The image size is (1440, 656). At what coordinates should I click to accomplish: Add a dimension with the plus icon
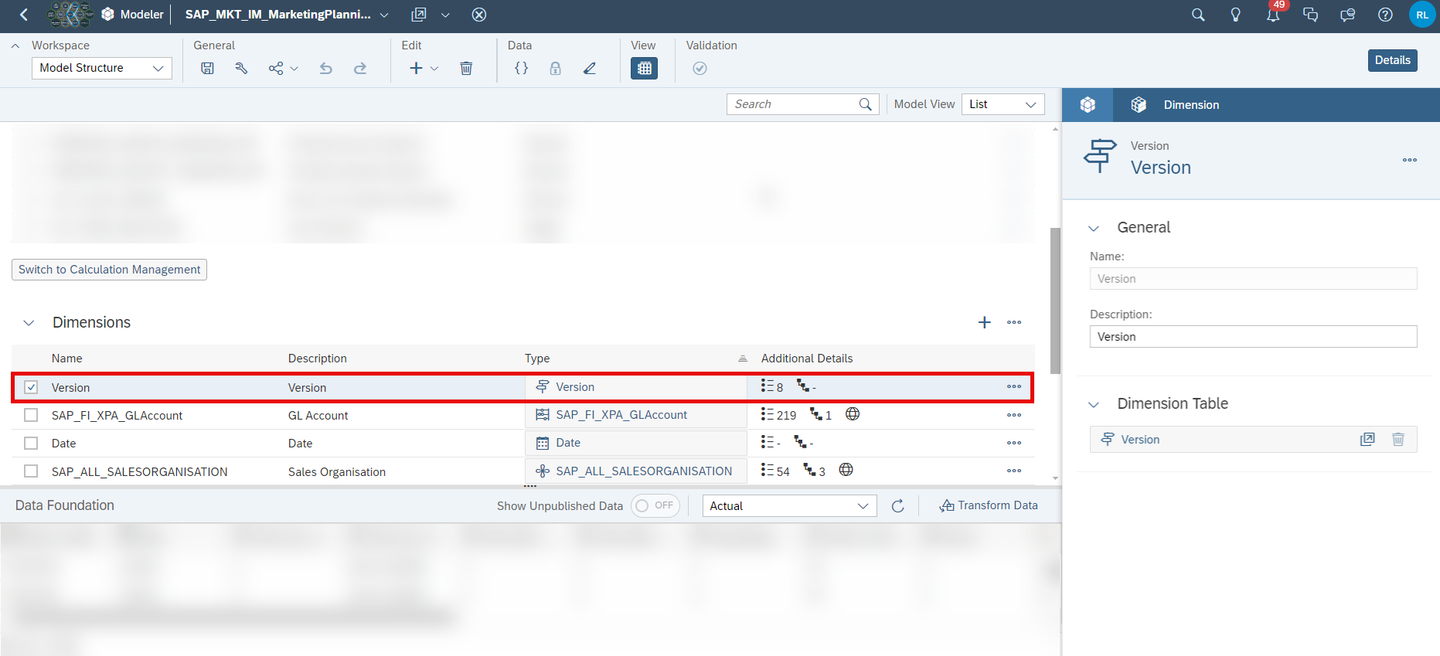coord(984,322)
